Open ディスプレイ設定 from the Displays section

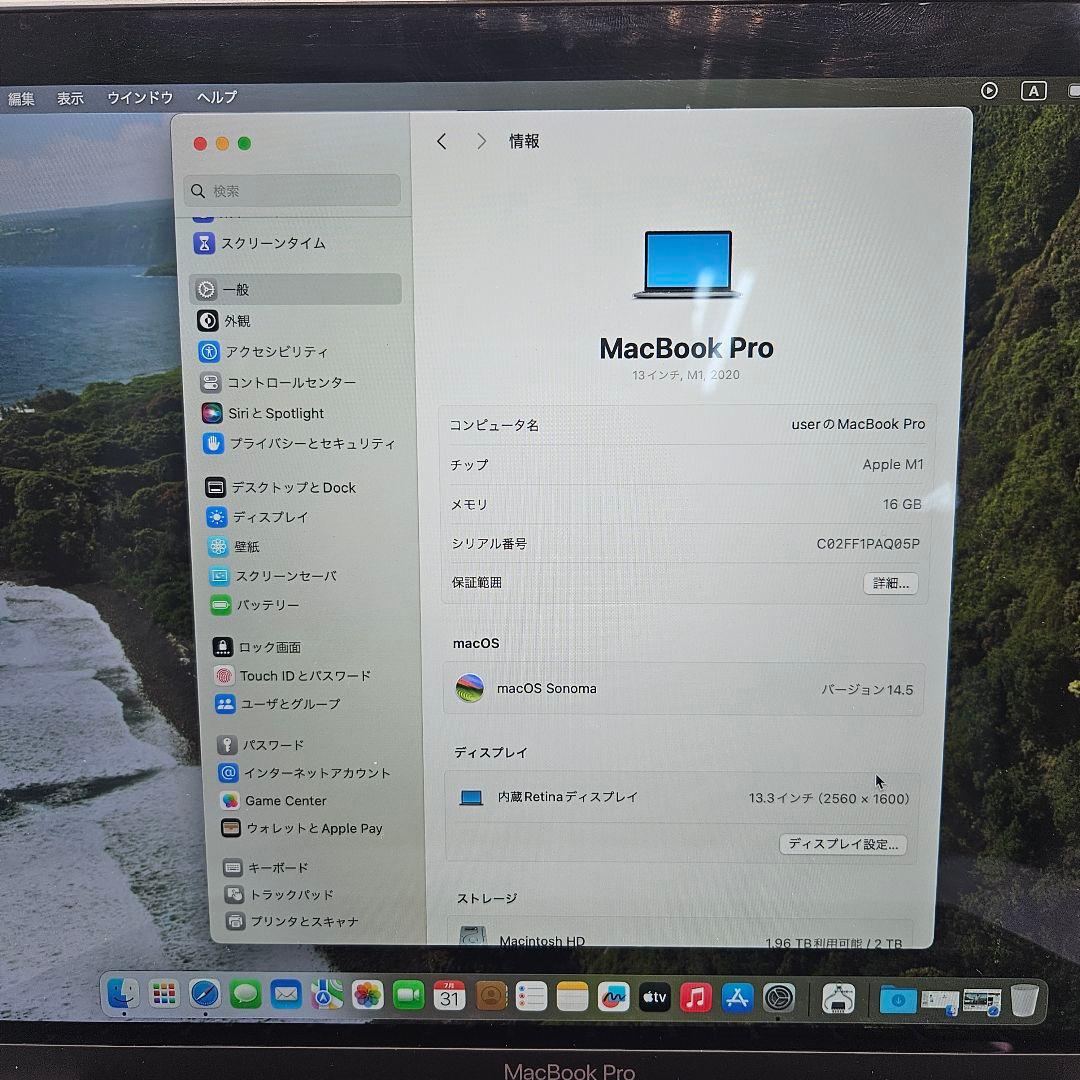point(842,844)
